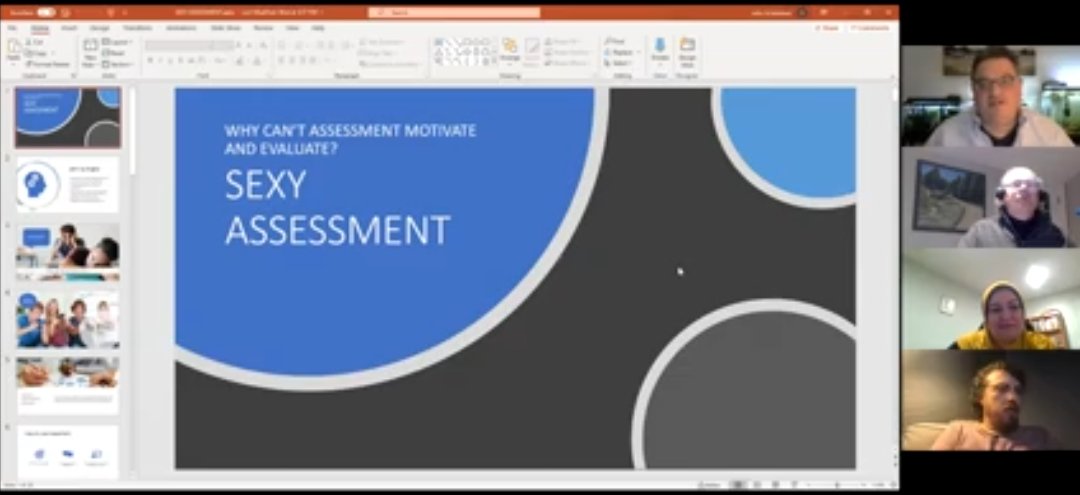The width and height of the screenshot is (1080, 495).
Task: Click the Copy command
Action: (x=38, y=53)
